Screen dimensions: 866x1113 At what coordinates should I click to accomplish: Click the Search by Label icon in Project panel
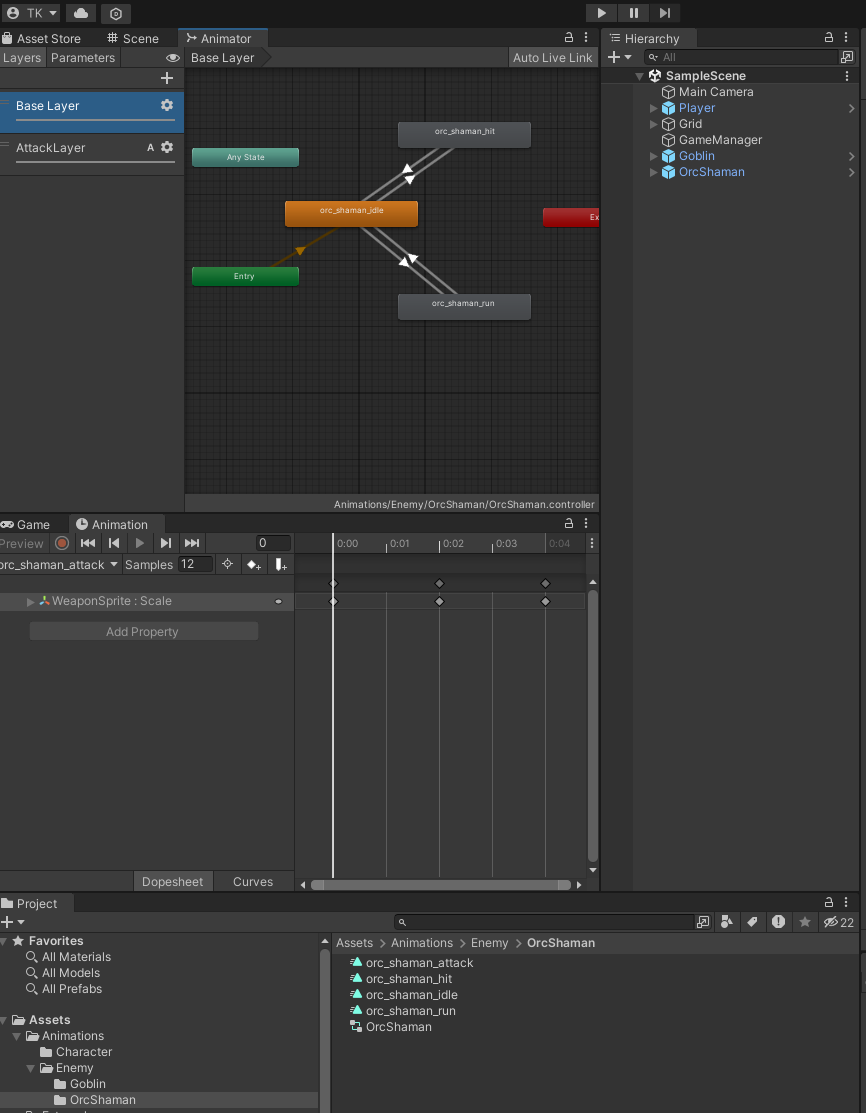[x=753, y=922]
